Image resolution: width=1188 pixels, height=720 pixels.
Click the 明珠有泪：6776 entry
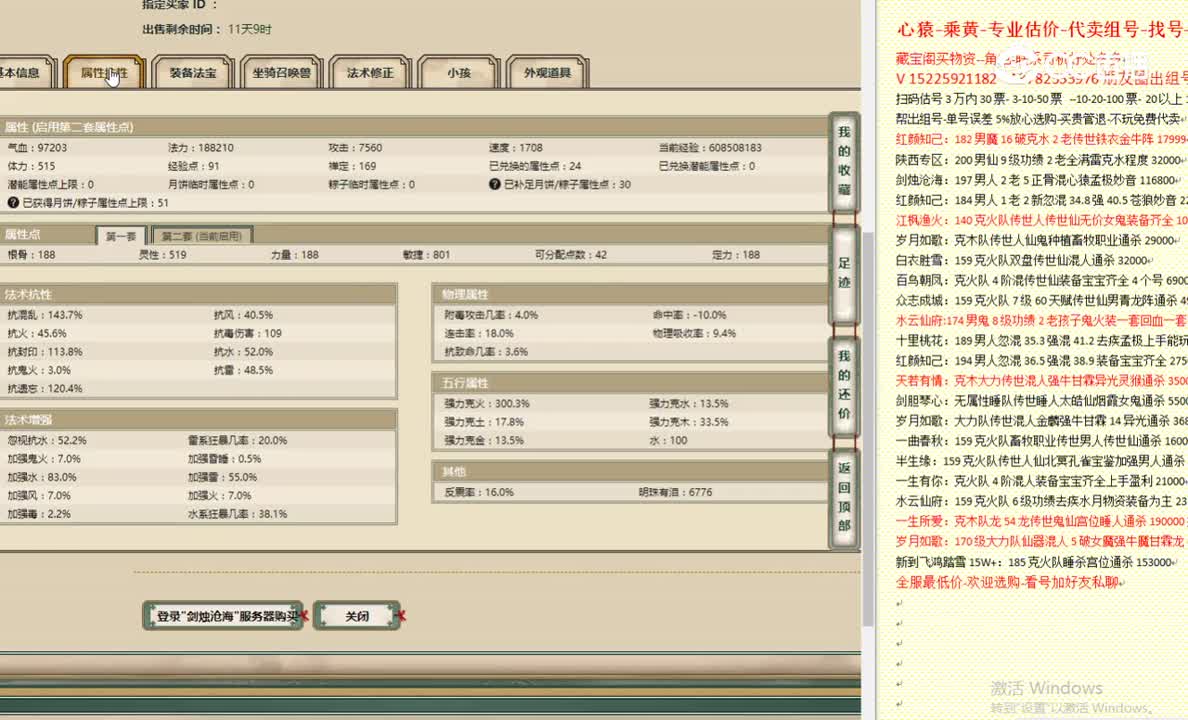[x=675, y=492]
